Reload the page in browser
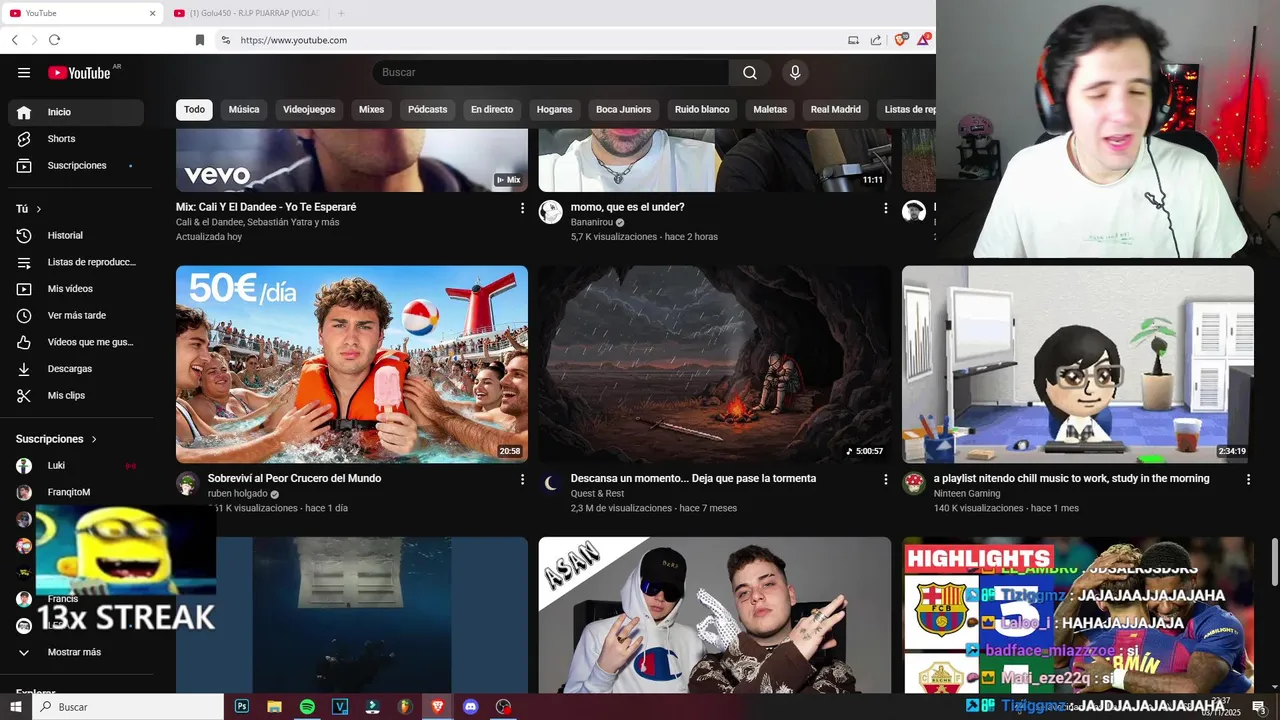This screenshot has width=1280, height=720. coord(54,40)
